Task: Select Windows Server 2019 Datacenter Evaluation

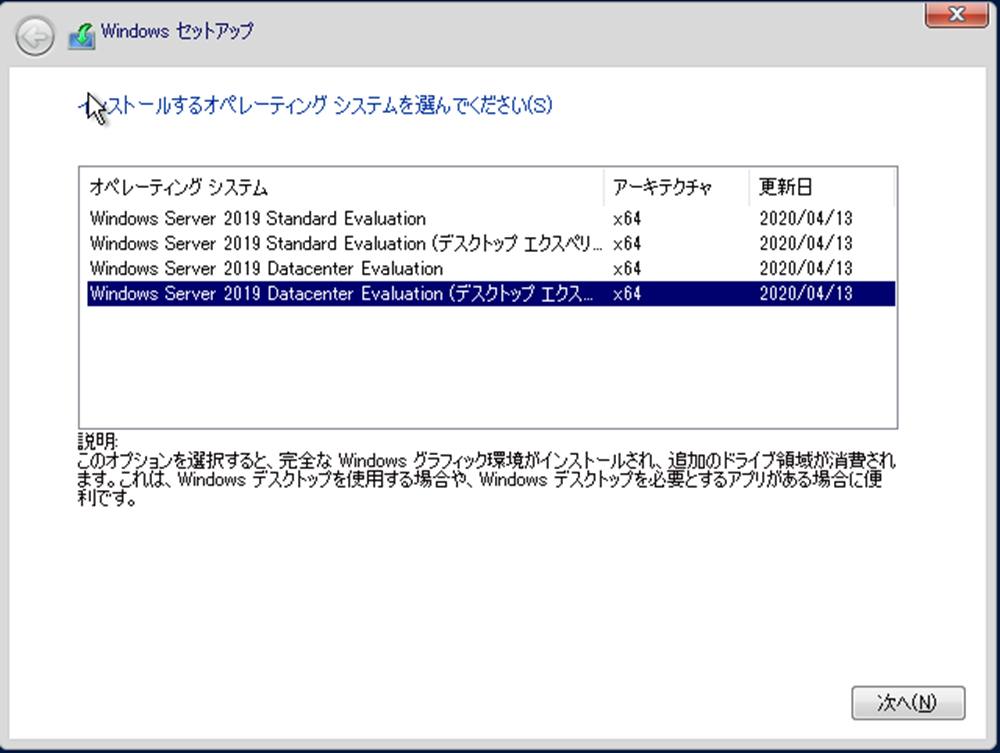Action: pos(266,268)
